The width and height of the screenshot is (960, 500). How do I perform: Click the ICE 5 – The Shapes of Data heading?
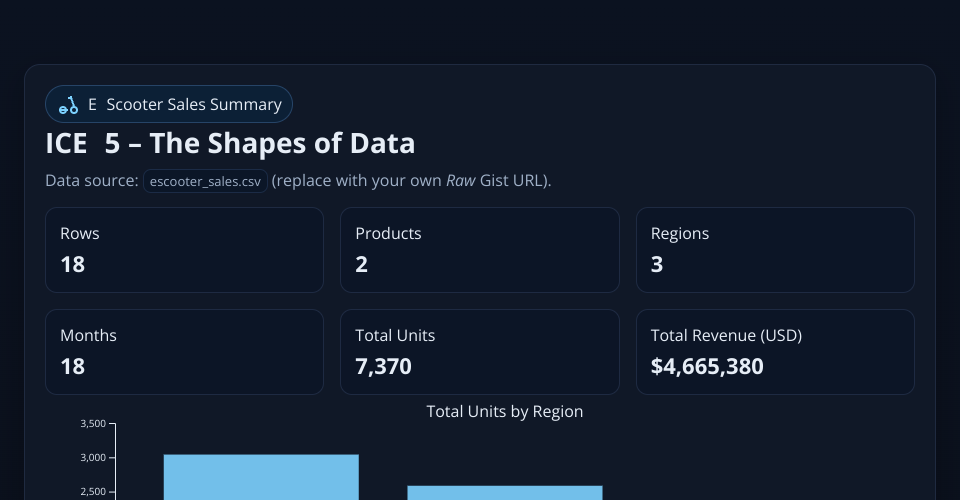tap(230, 144)
